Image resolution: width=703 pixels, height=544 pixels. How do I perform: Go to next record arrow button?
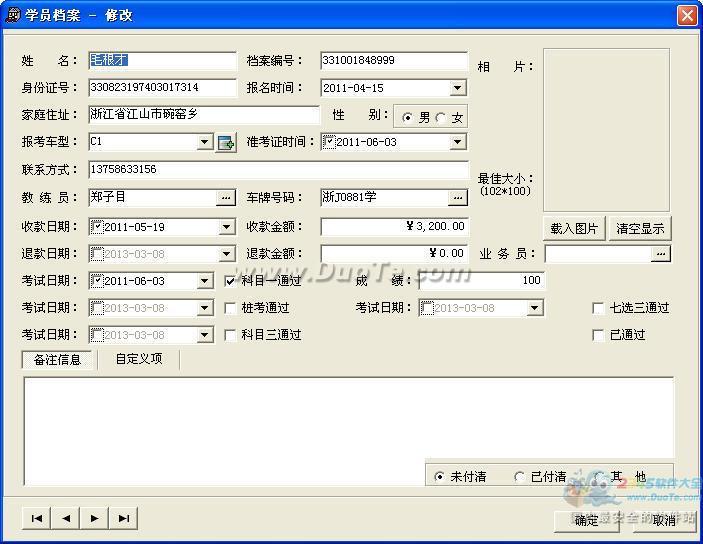[x=94, y=518]
